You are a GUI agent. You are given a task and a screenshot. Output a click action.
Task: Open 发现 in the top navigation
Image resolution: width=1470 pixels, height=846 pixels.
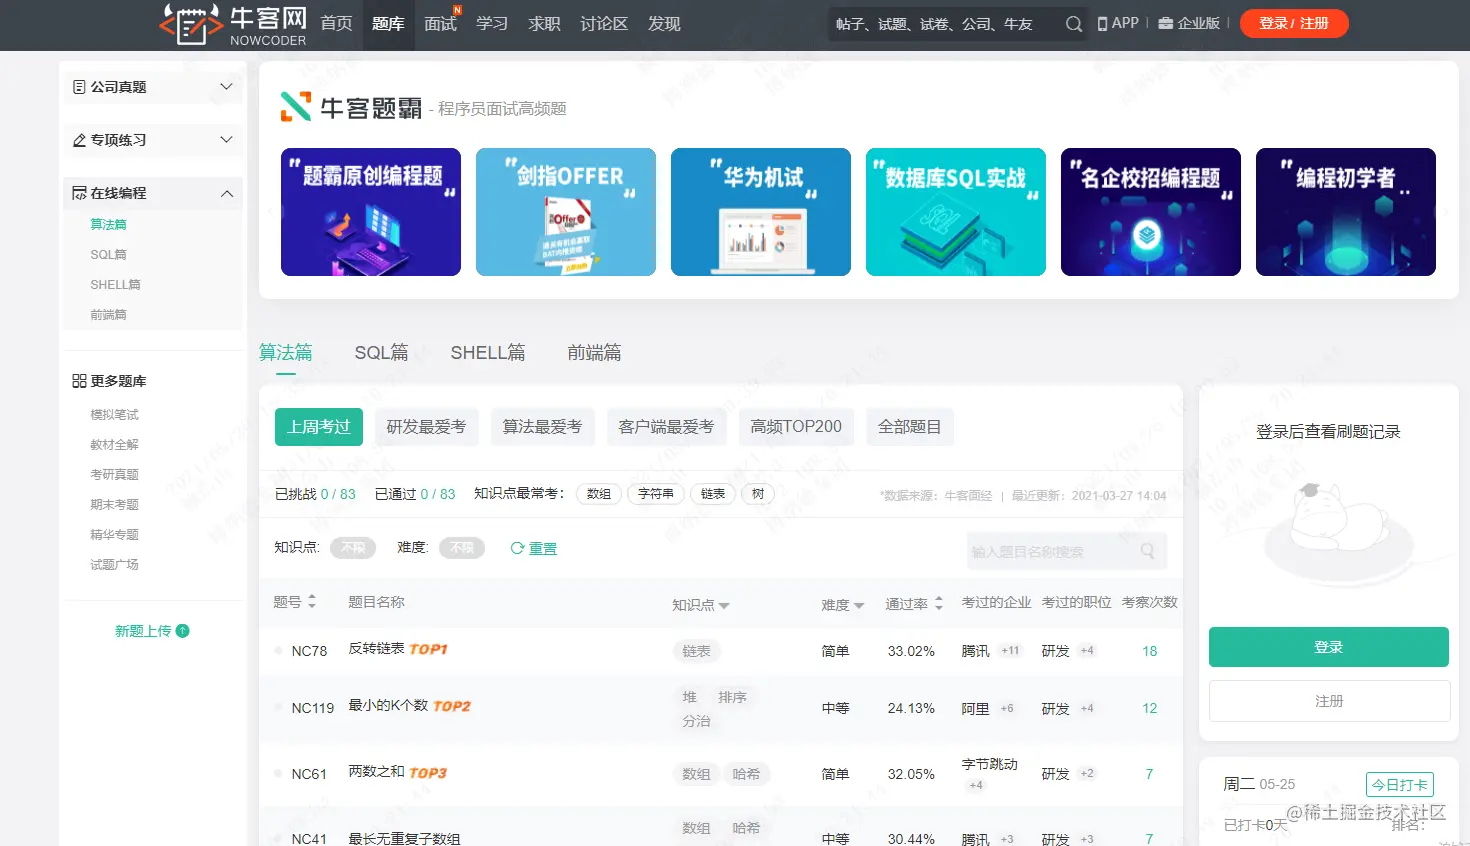(x=664, y=24)
